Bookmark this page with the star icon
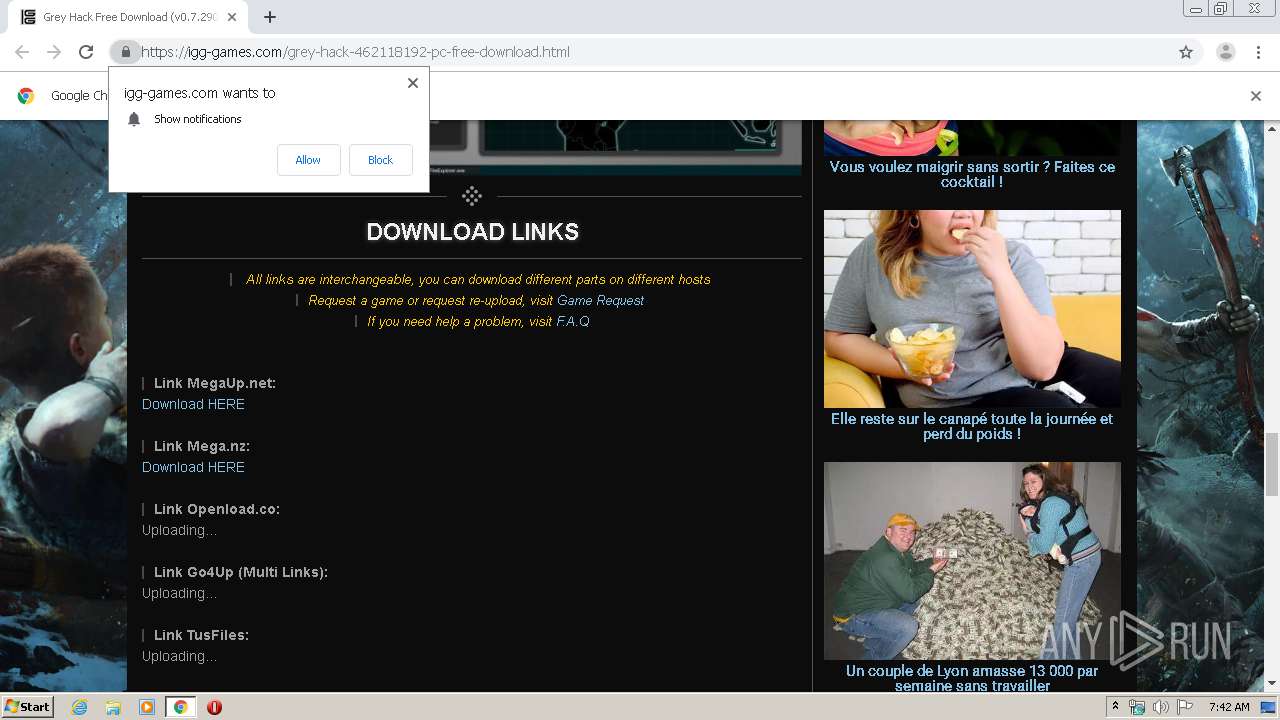The height and width of the screenshot is (720, 1280). (x=1186, y=52)
